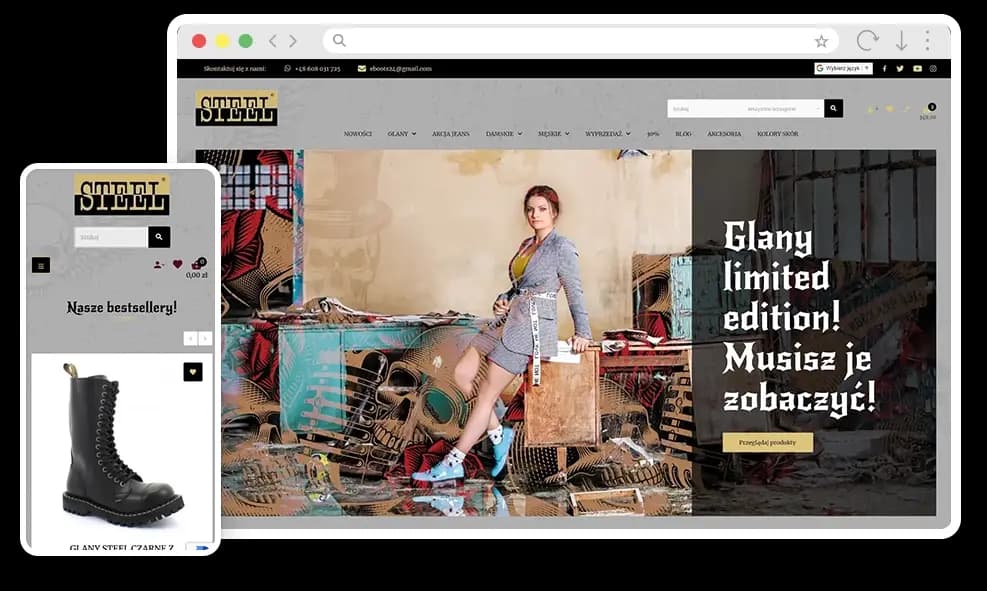
Task: Bookmark page with the address bar star
Action: tap(821, 41)
